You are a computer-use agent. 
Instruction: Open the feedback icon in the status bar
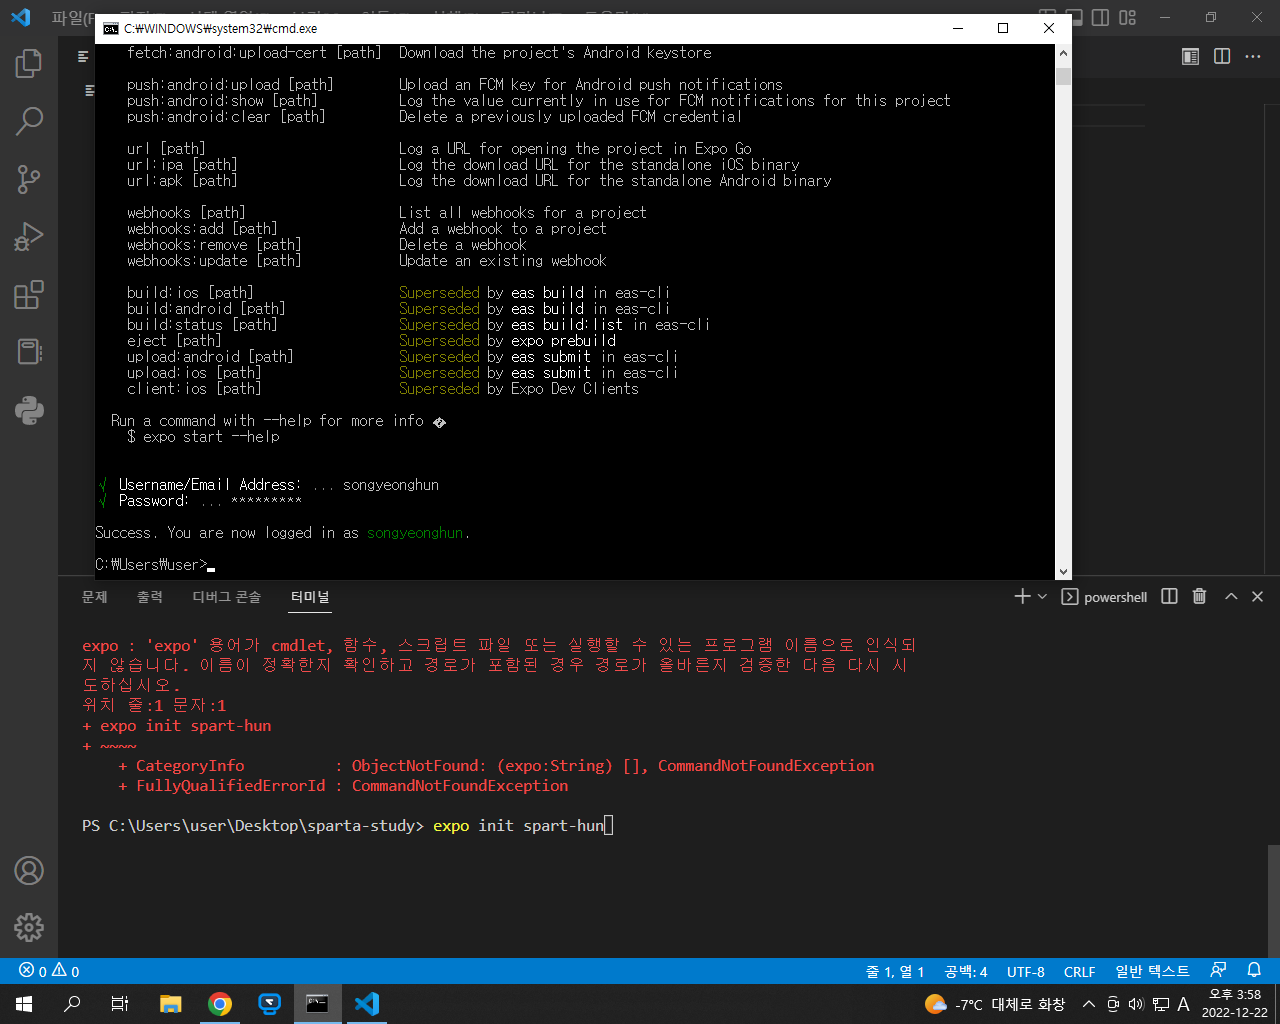[1218, 970]
